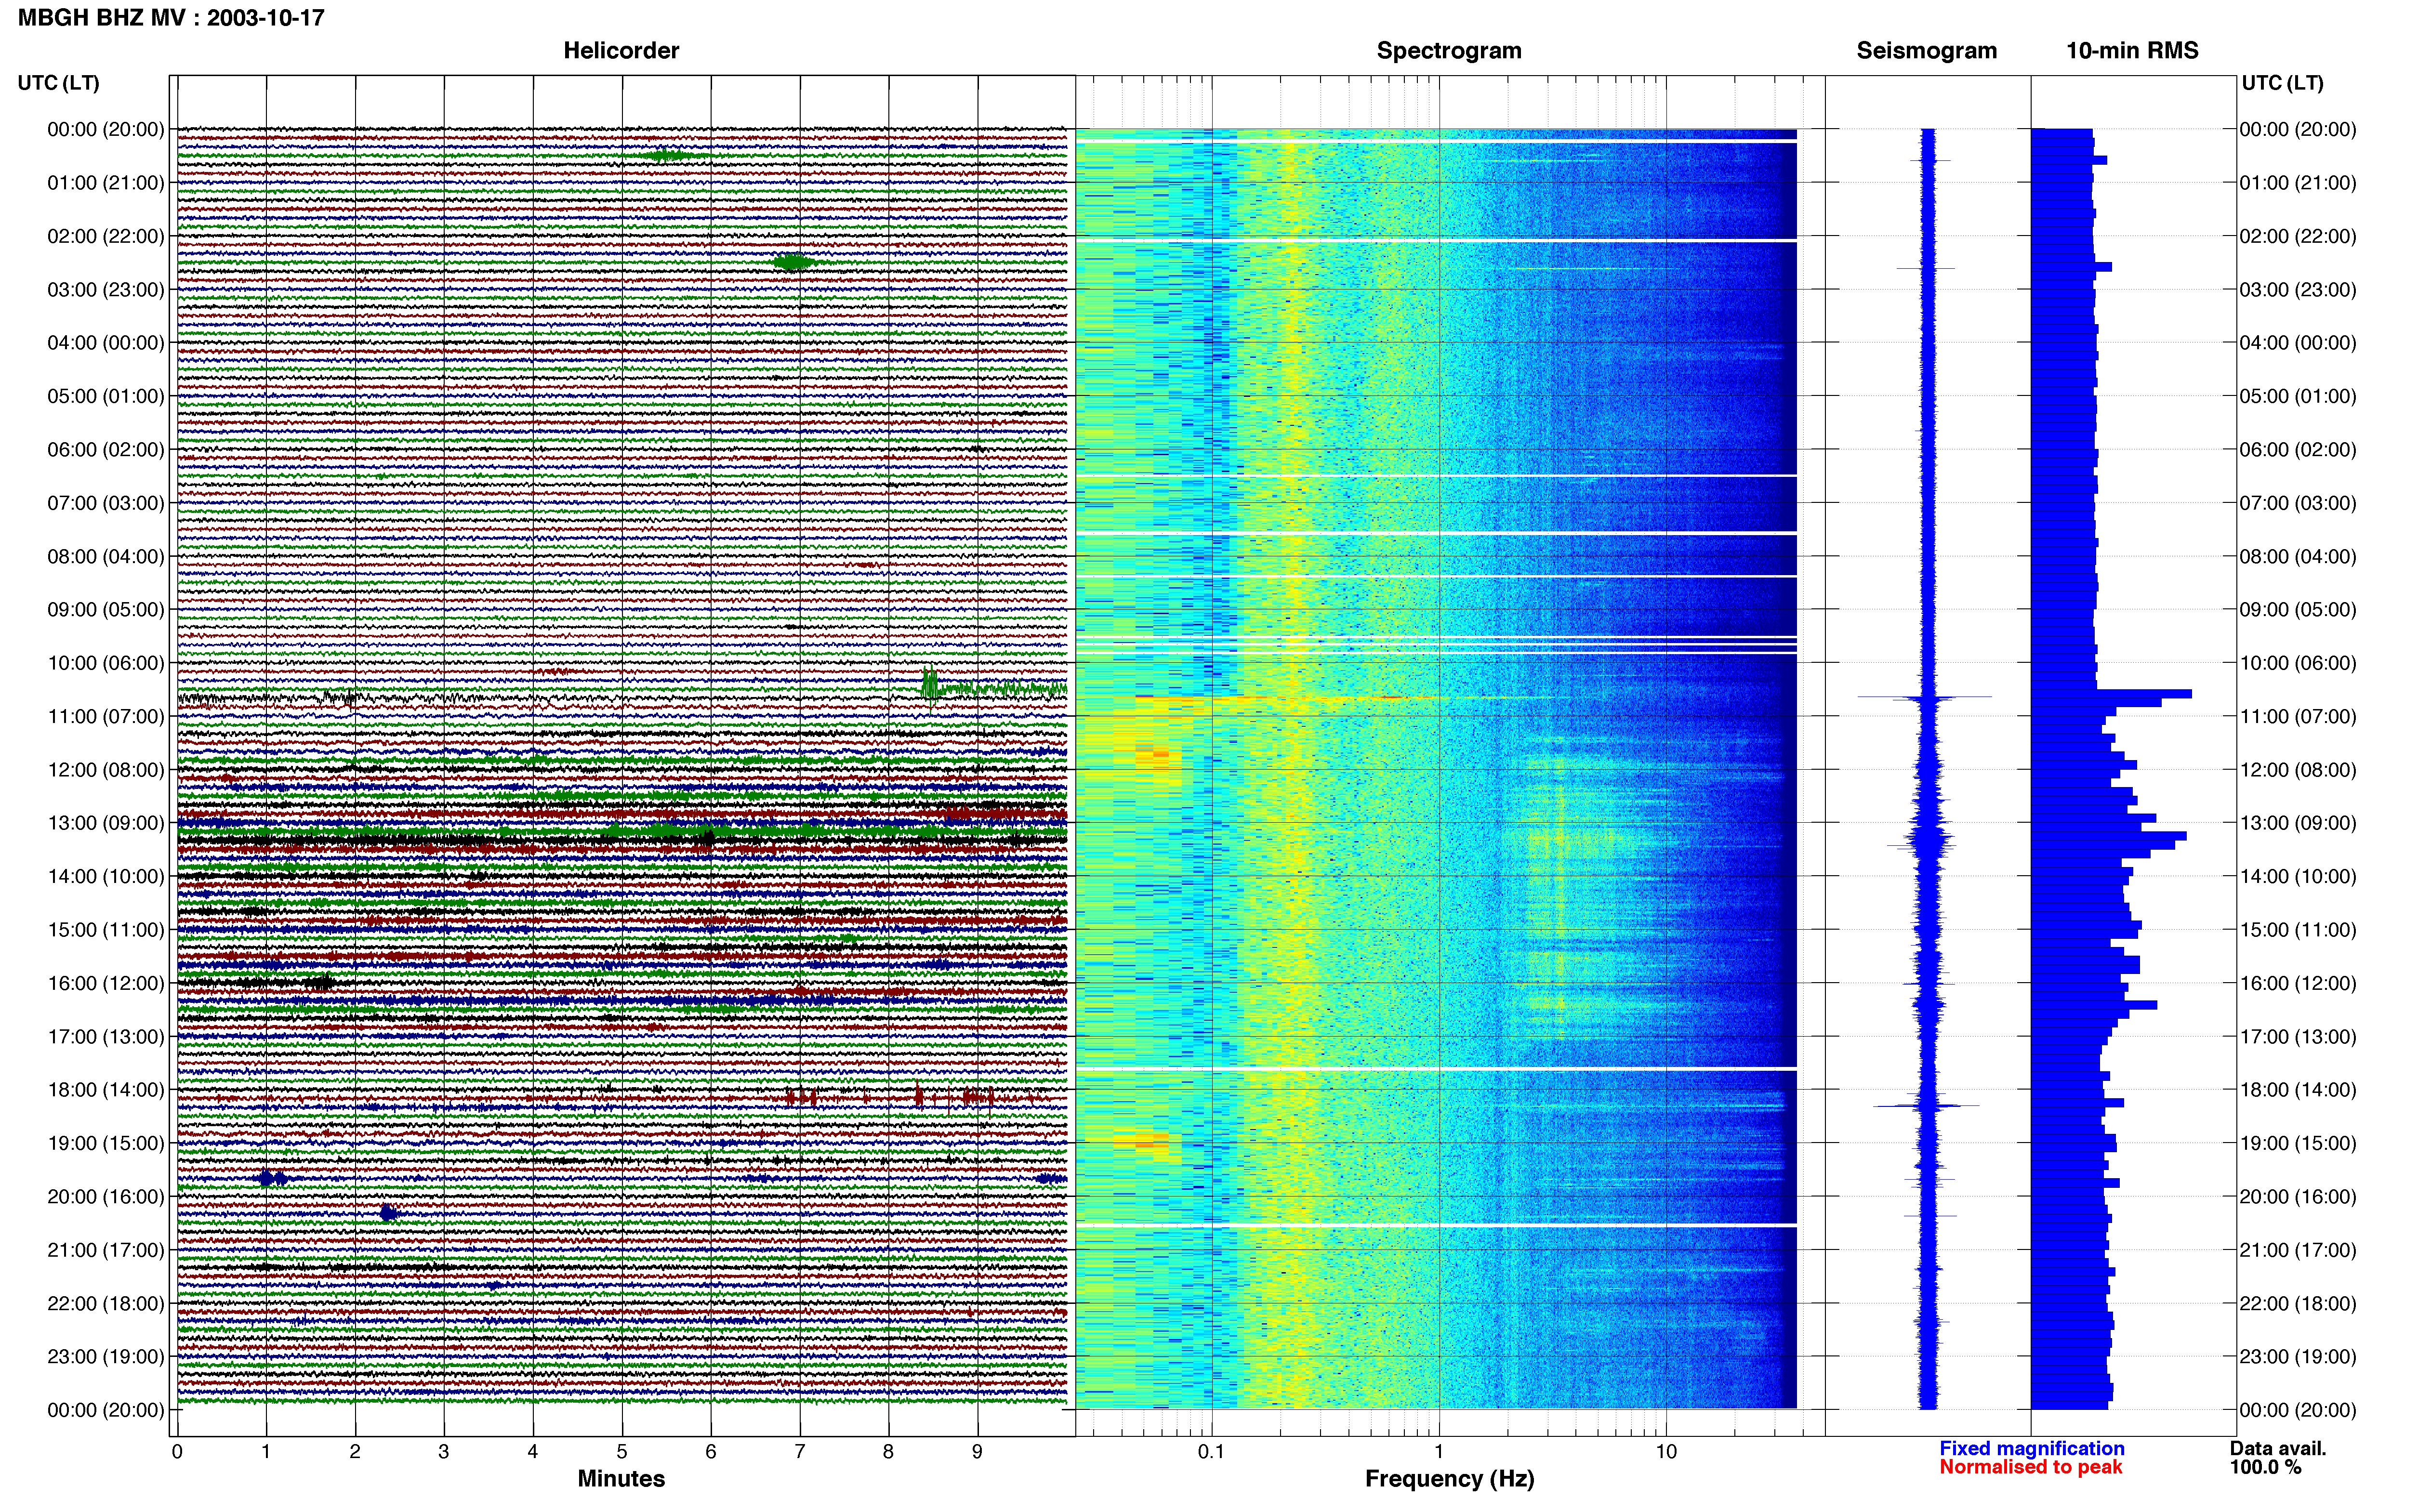Click "19:00 (15:00)" on the Helicorder time axis
Viewport: 2418px width, 1512px height.
106,1143
